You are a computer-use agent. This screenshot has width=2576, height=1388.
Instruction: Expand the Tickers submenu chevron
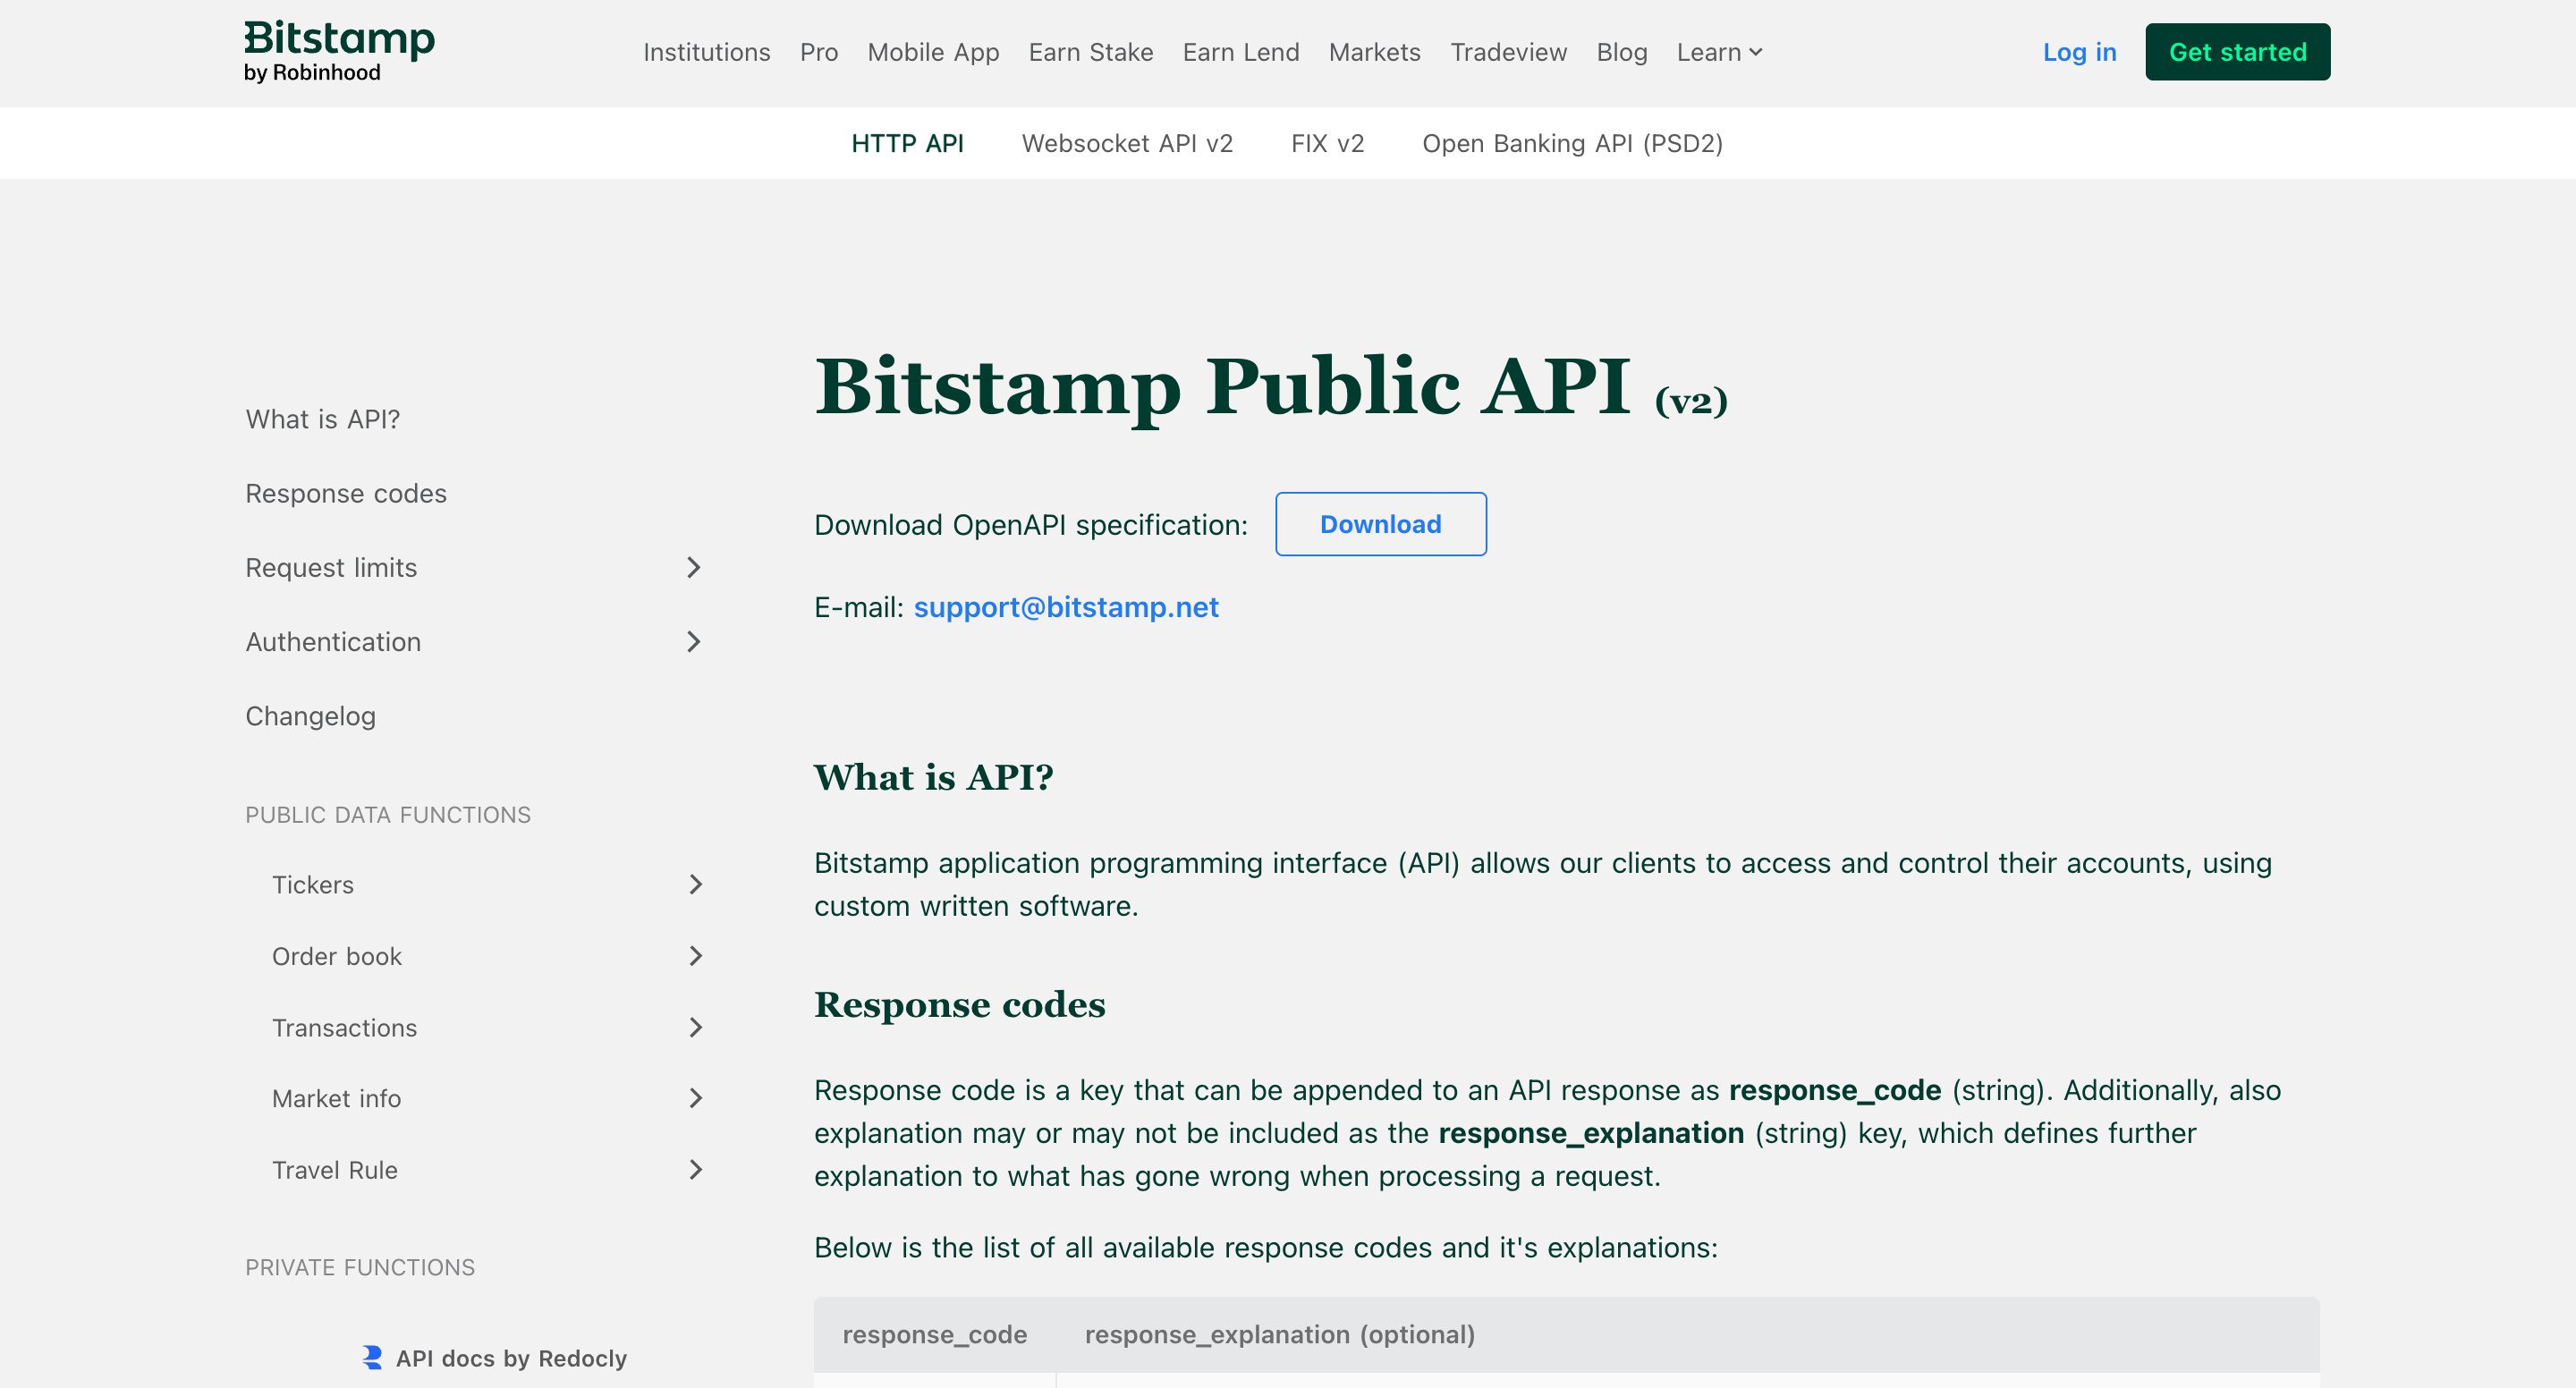coord(695,884)
